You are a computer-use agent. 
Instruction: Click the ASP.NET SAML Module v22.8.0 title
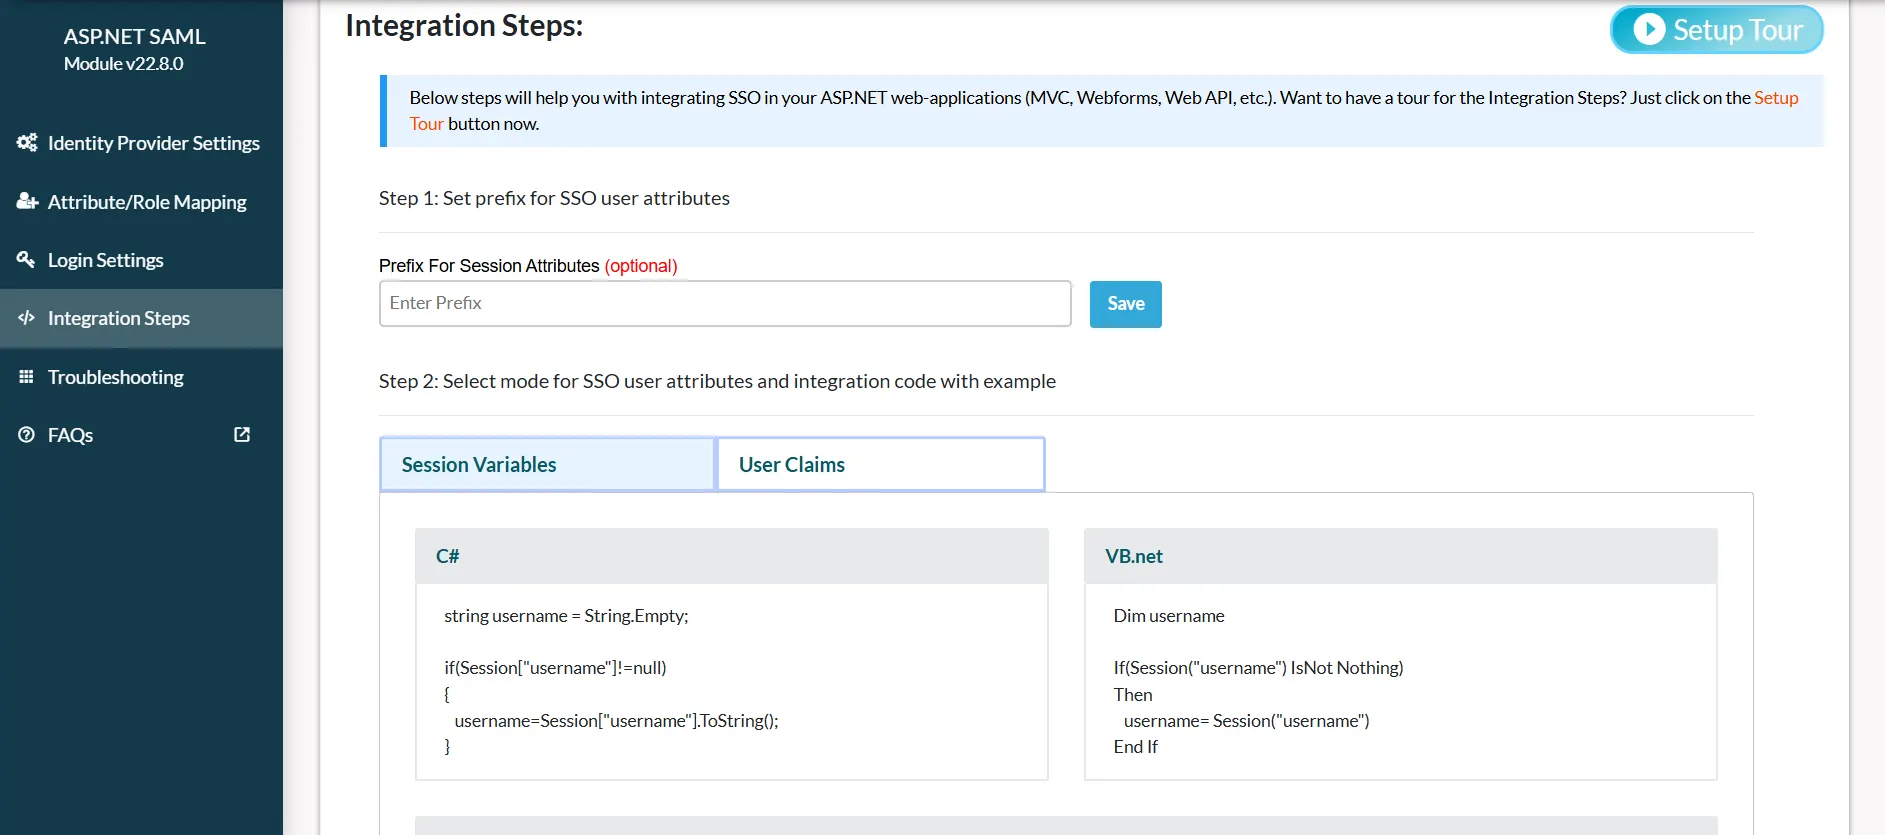coord(134,49)
